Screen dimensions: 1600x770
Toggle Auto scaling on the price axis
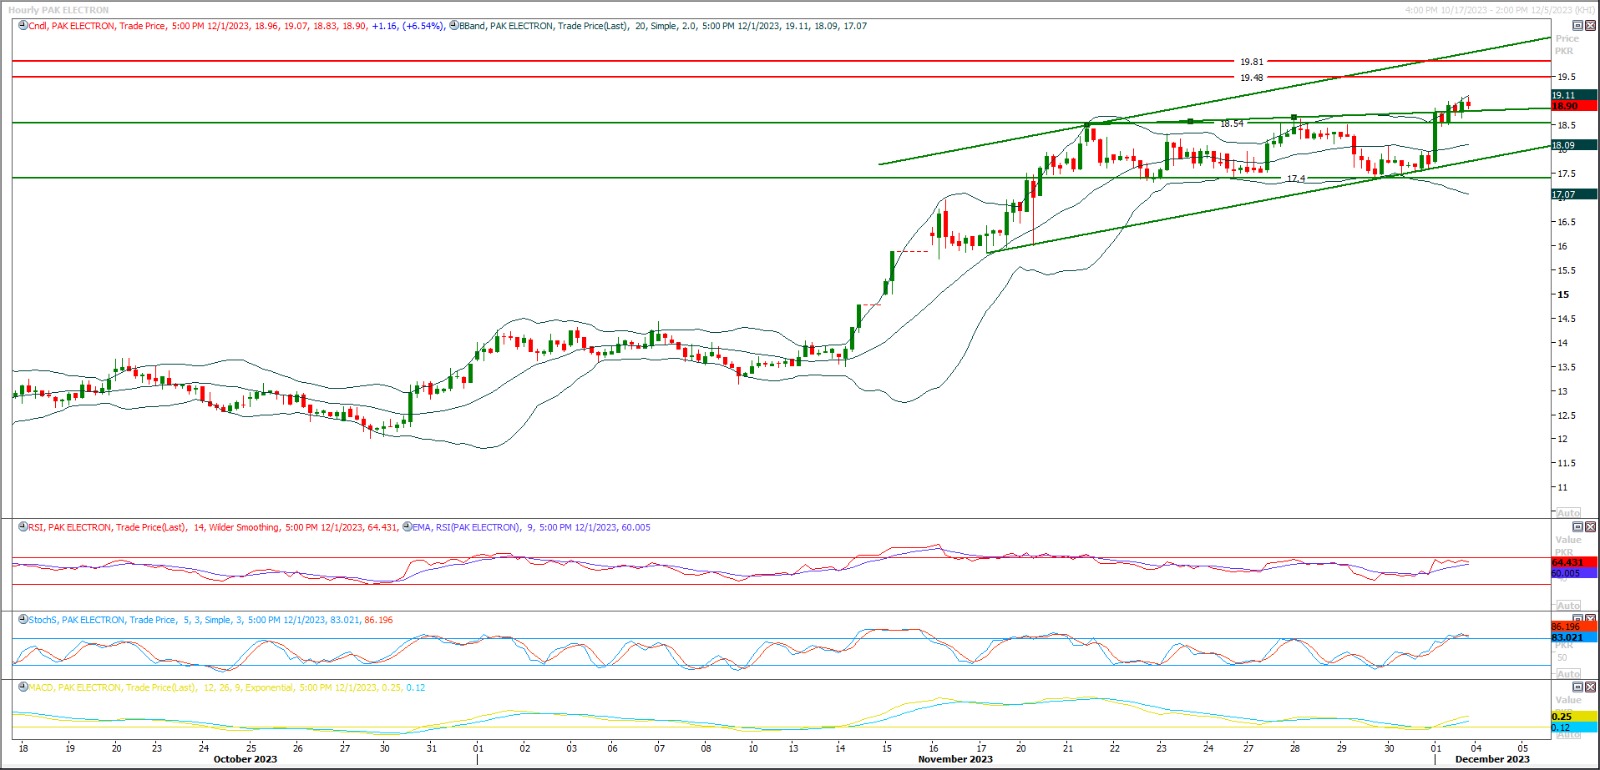coord(1568,512)
